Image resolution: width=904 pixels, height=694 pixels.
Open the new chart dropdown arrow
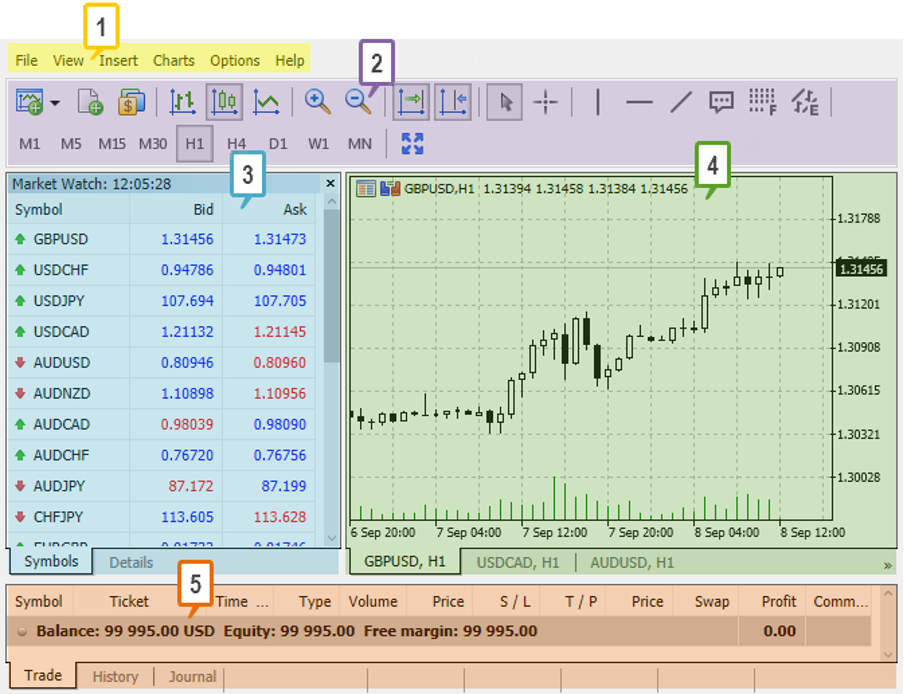click(x=55, y=102)
